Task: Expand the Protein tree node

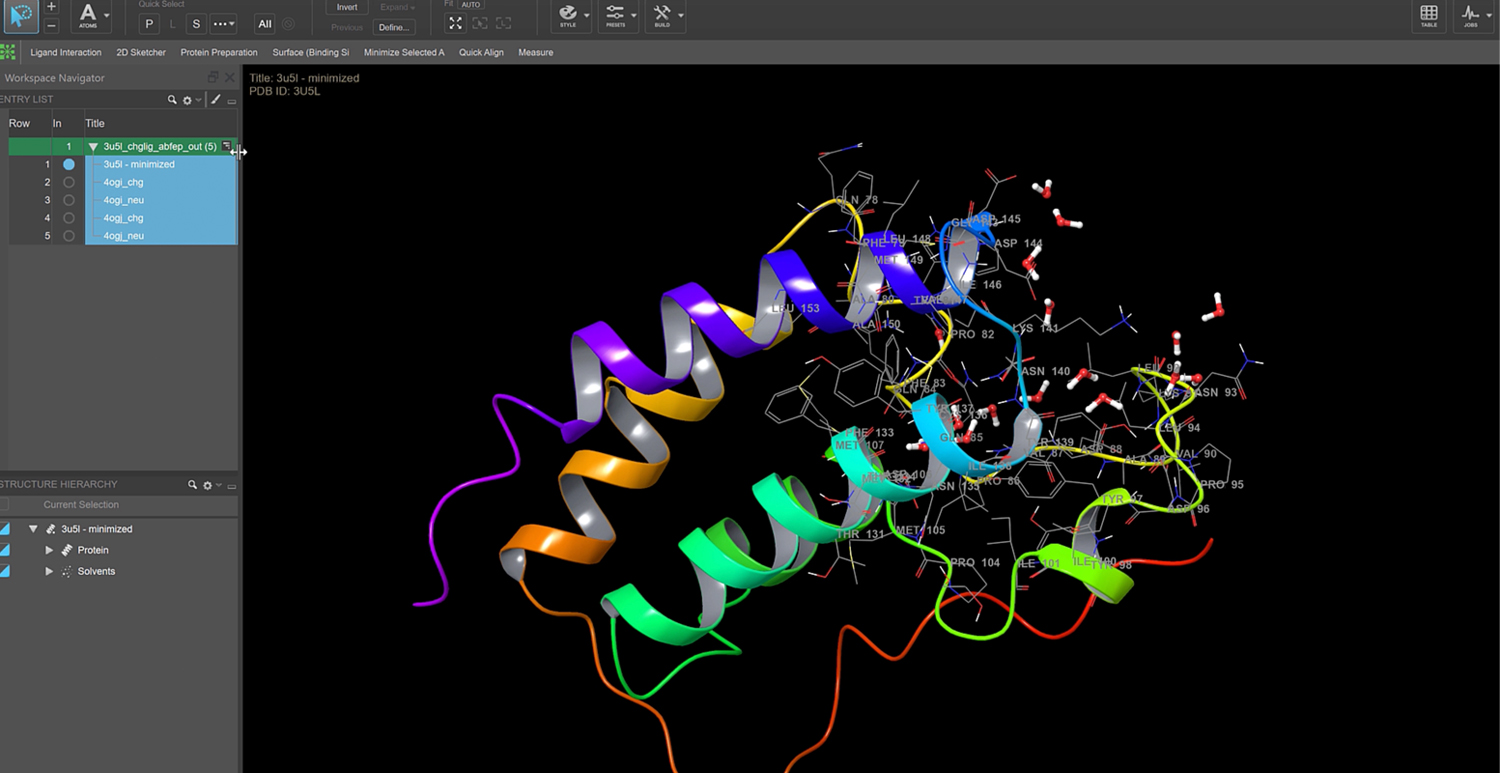Action: [x=49, y=550]
